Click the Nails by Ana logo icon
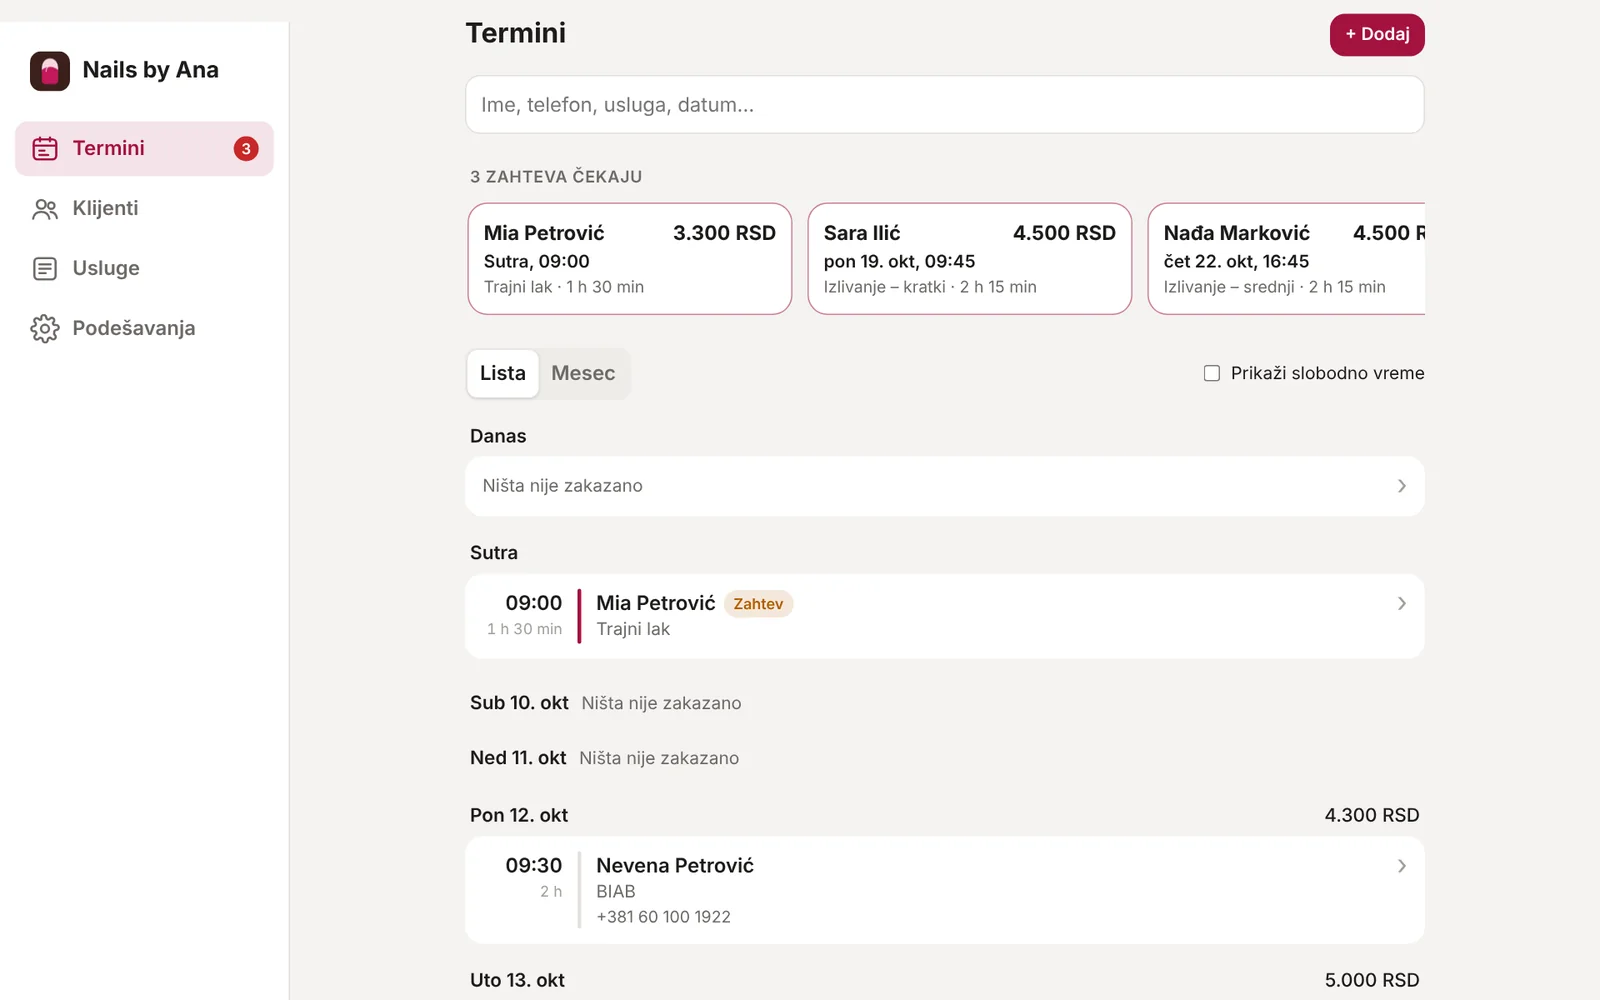Image resolution: width=1600 pixels, height=1000 pixels. [50, 71]
